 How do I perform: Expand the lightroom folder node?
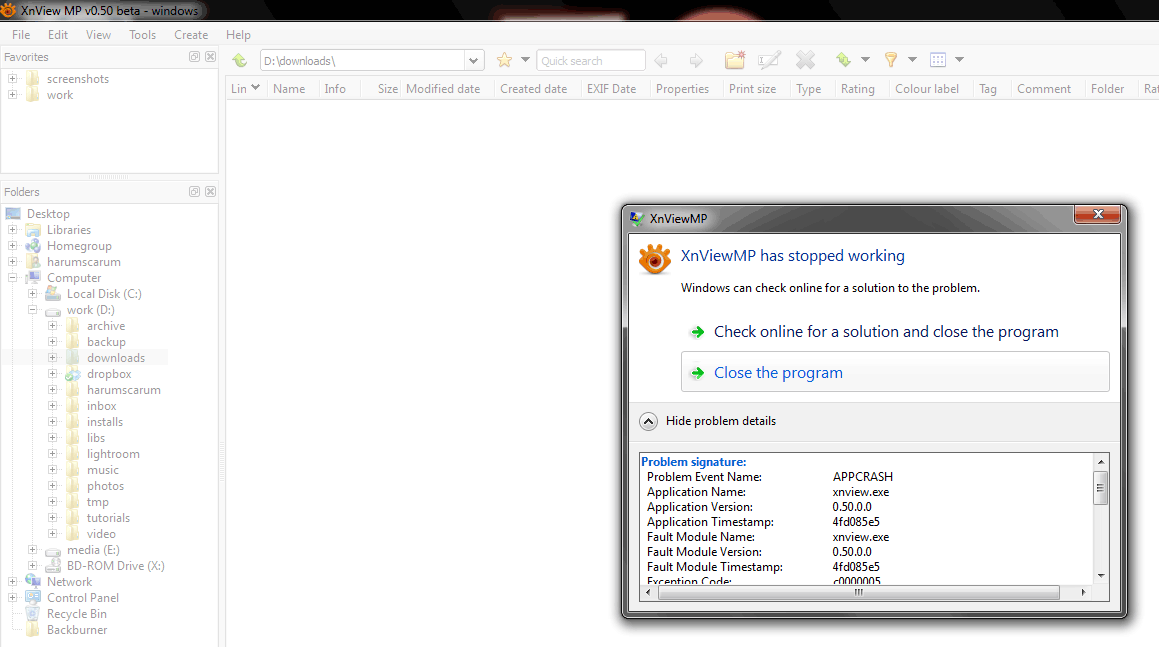[52, 454]
